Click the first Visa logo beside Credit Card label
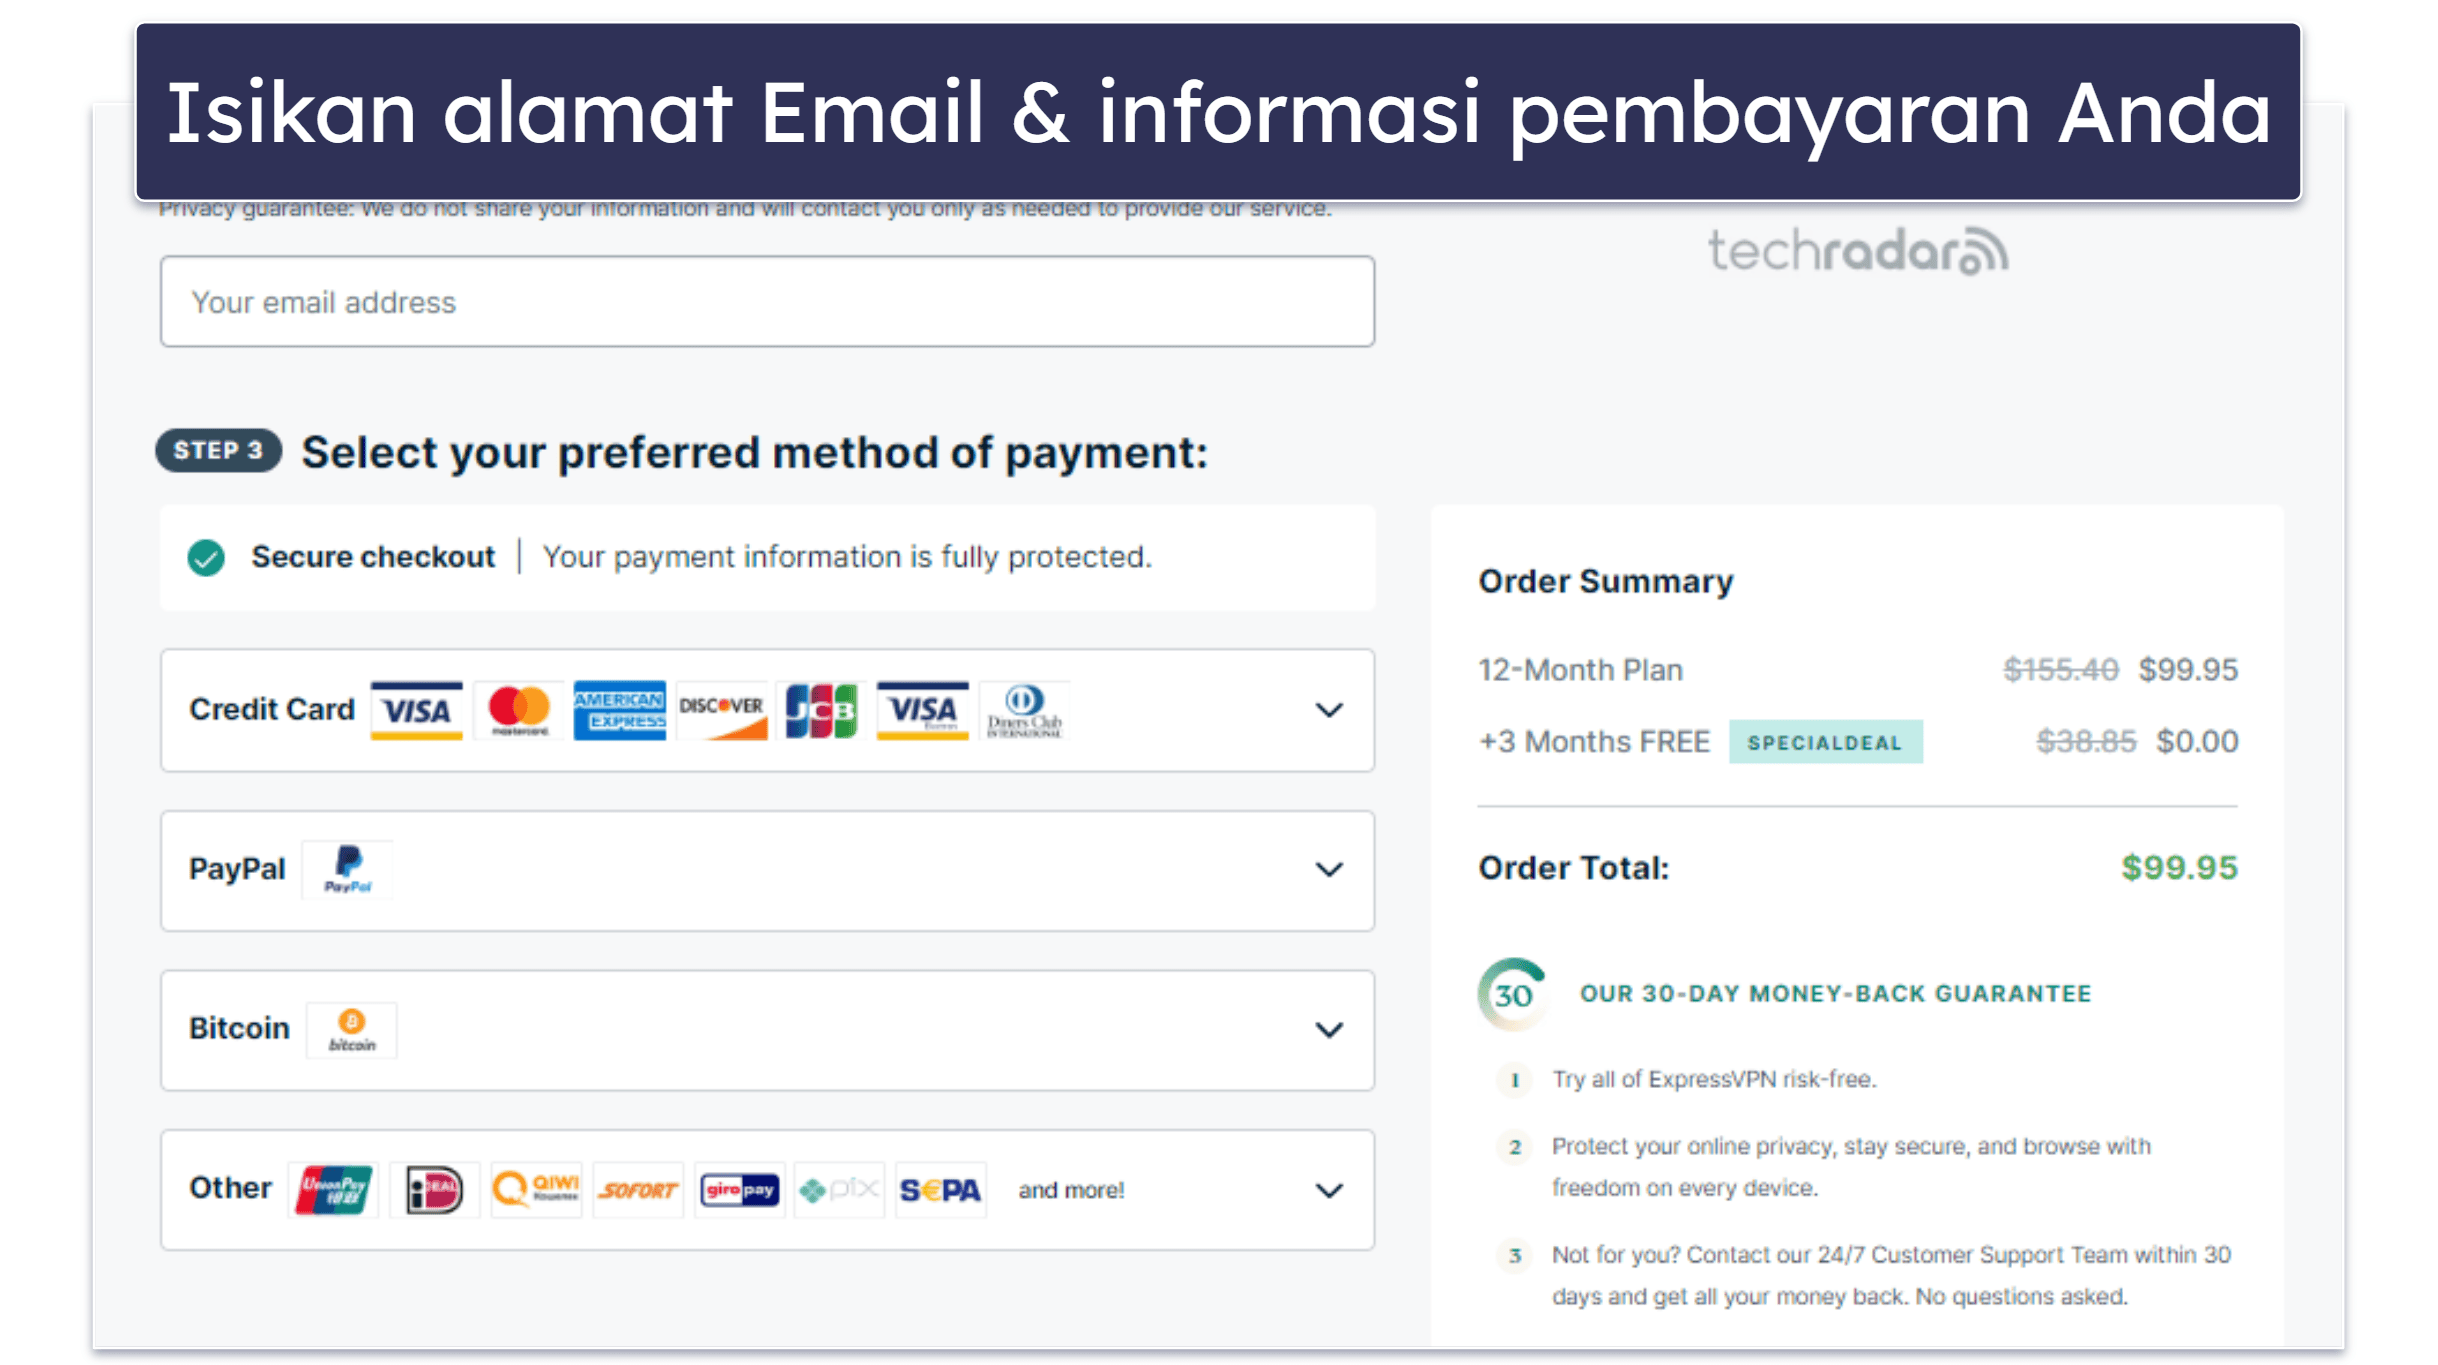This screenshot has height=1365, width=2438. [x=416, y=710]
